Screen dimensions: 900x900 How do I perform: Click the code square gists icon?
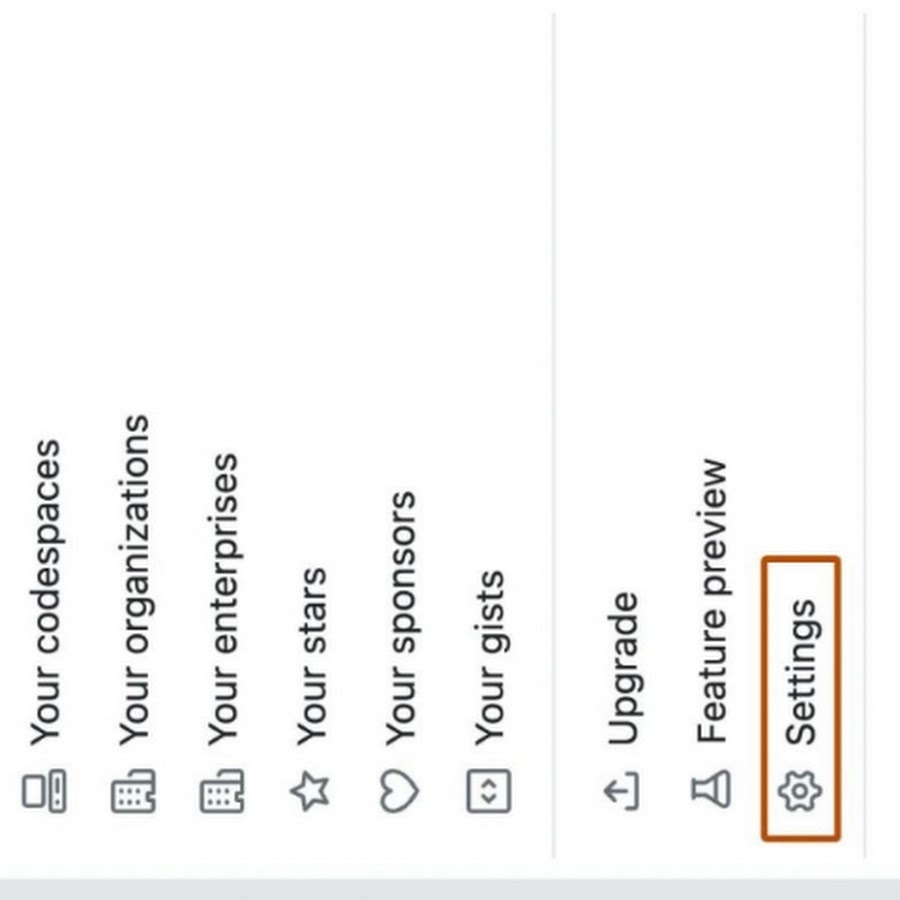[x=489, y=792]
